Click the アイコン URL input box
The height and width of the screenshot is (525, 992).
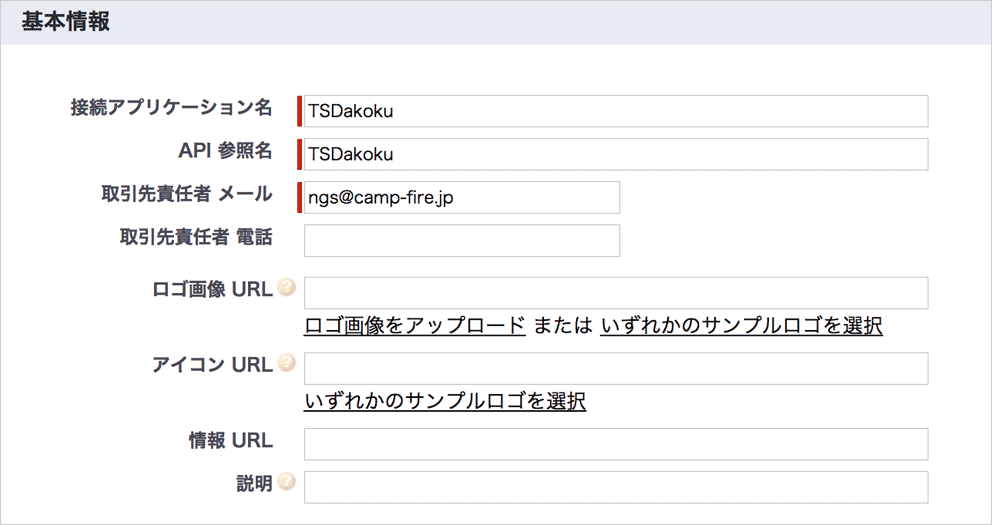[615, 368]
